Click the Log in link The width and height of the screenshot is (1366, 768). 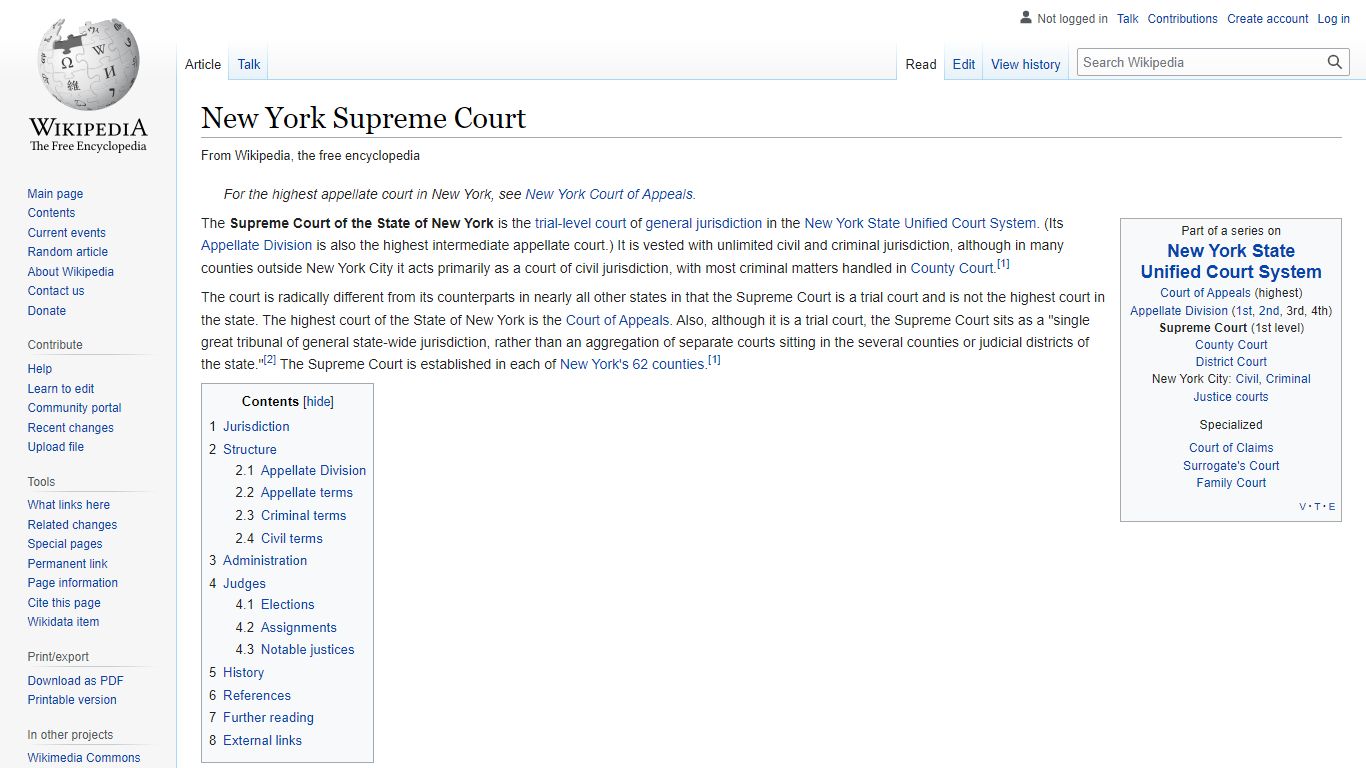(1334, 19)
